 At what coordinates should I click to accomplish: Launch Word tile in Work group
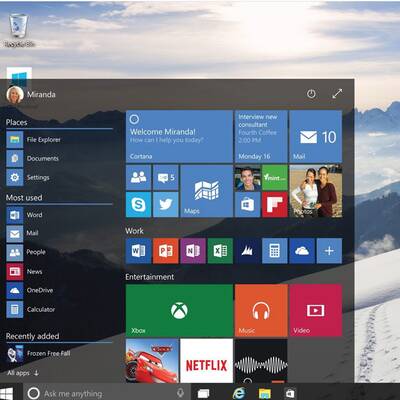pos(138,251)
